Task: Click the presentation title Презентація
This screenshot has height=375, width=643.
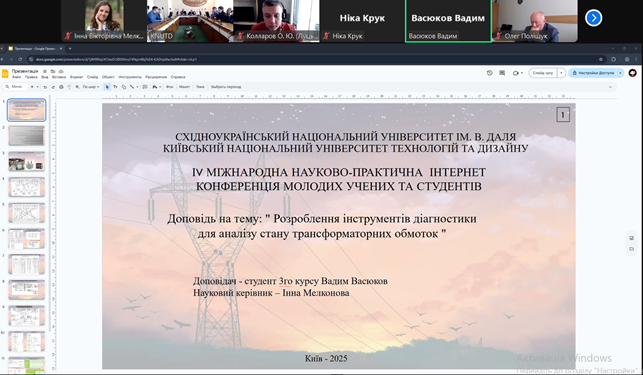Action: pyautogui.click(x=25, y=71)
